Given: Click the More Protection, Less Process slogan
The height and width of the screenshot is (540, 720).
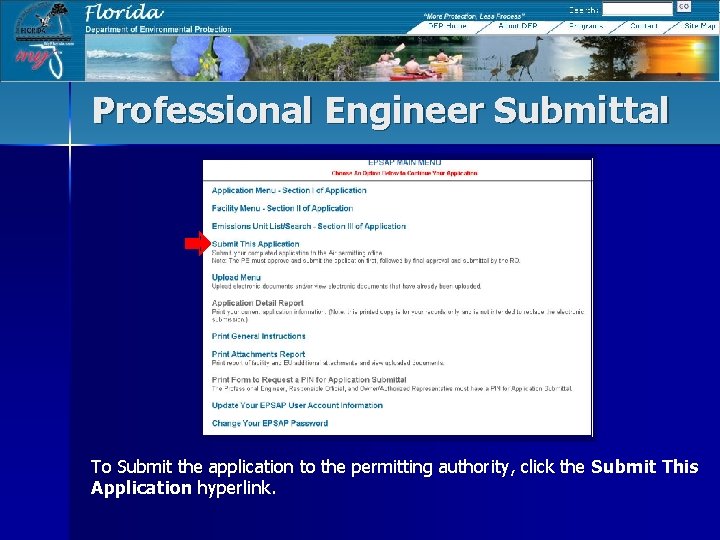Looking at the screenshot, I should pyautogui.click(x=474, y=16).
